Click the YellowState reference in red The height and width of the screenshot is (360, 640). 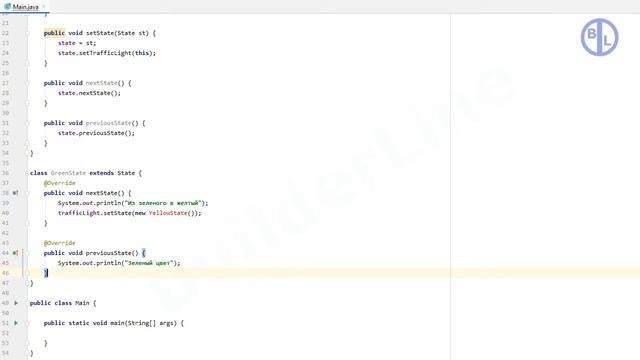coord(168,213)
